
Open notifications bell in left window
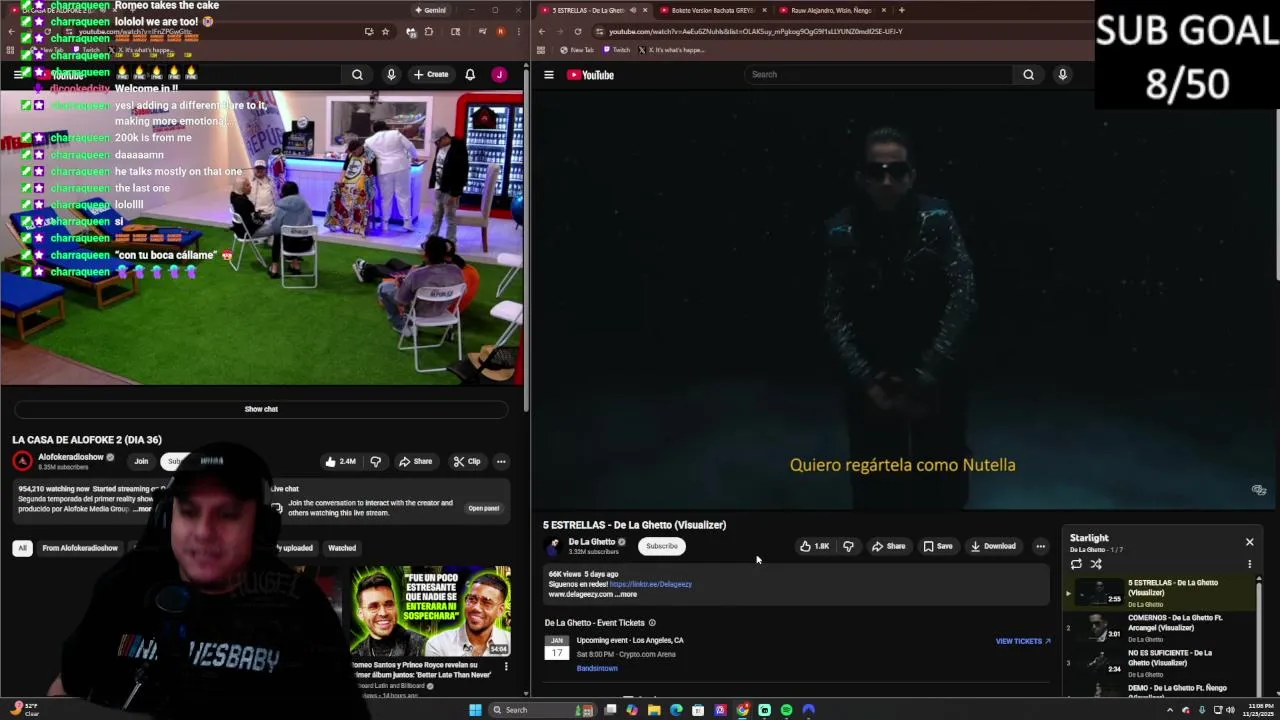[470, 75]
